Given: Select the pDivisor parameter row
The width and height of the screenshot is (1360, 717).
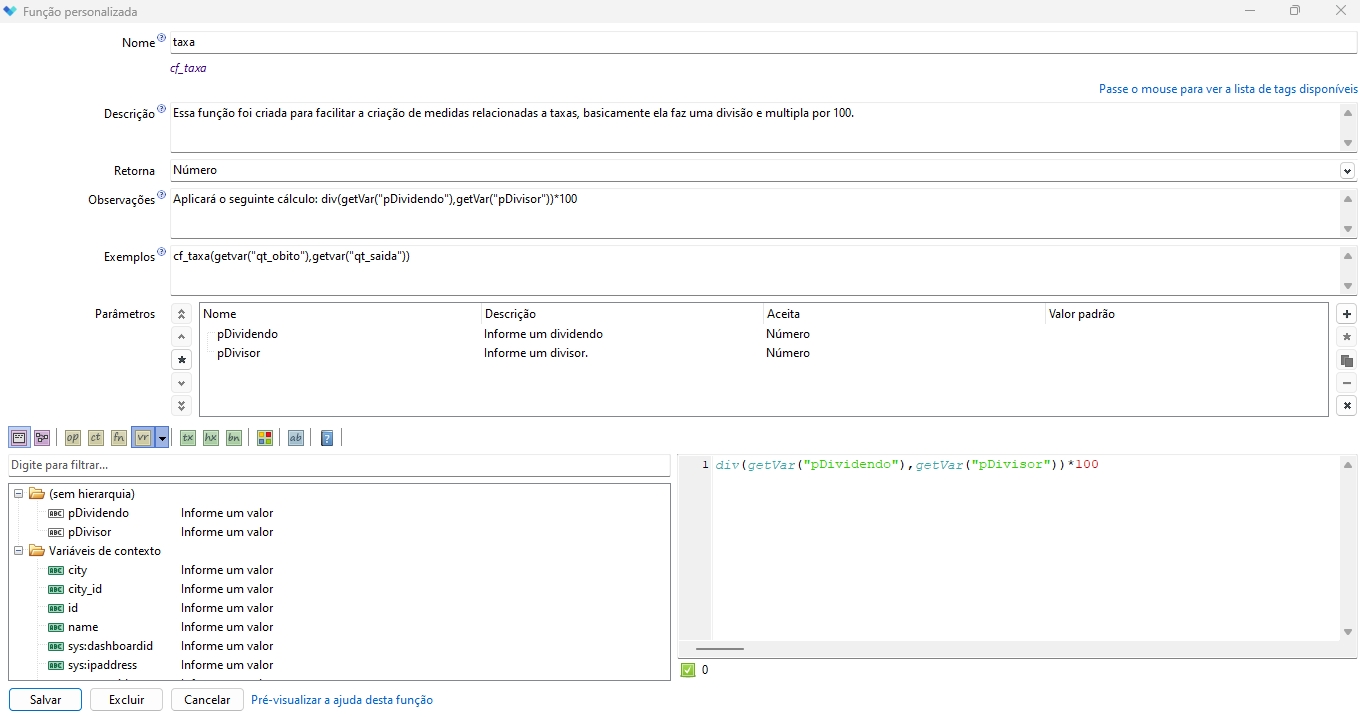Looking at the screenshot, I should pos(238,353).
